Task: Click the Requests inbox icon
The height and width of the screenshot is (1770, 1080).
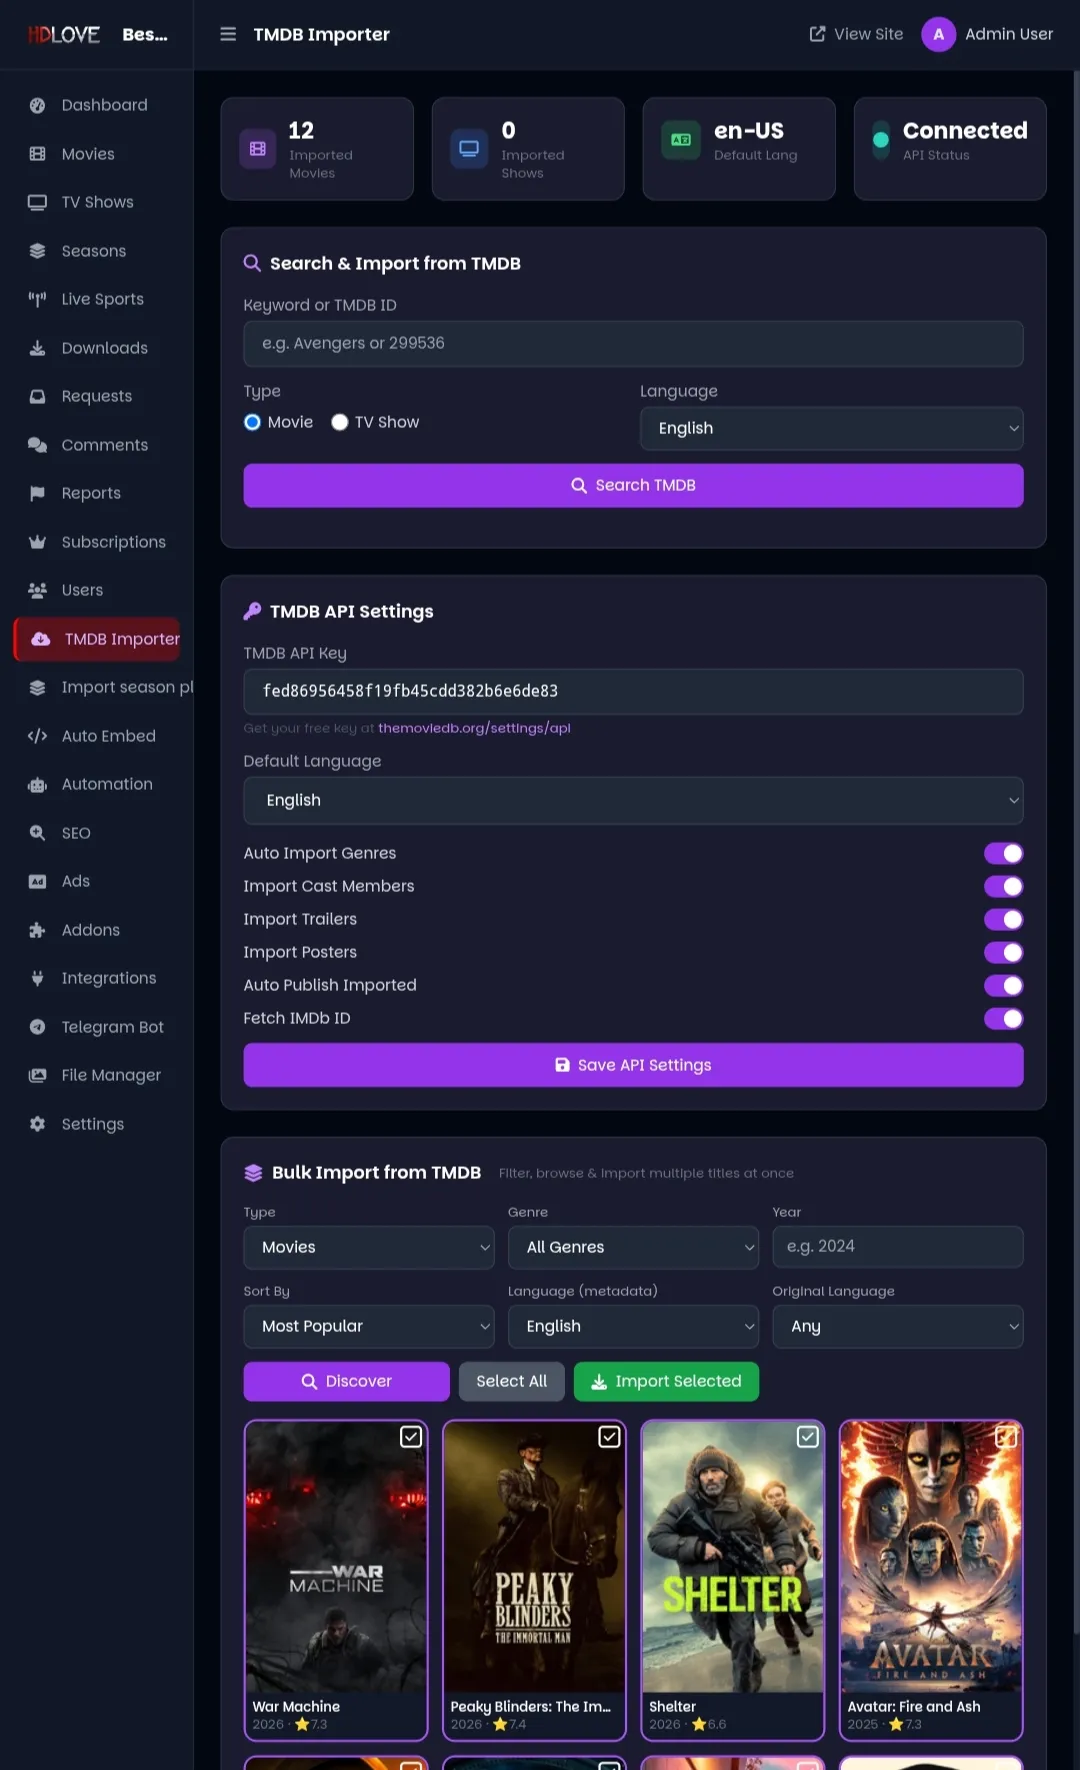Action: coord(37,396)
